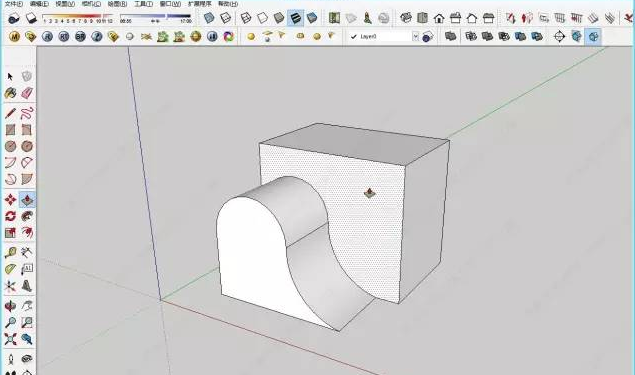Image resolution: width=635 pixels, height=375 pixels.
Task: Choose the Rectangle drawing tool
Action: tap(11, 130)
